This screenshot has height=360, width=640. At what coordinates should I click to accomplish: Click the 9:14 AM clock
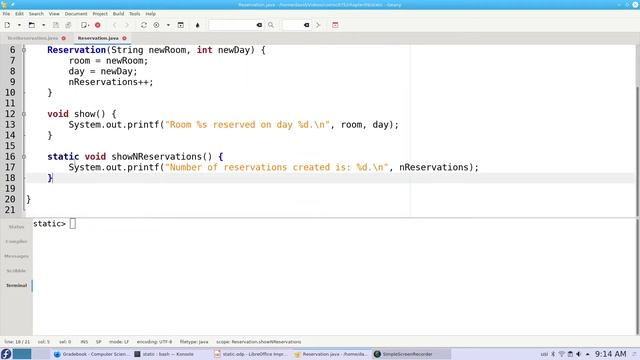610,354
